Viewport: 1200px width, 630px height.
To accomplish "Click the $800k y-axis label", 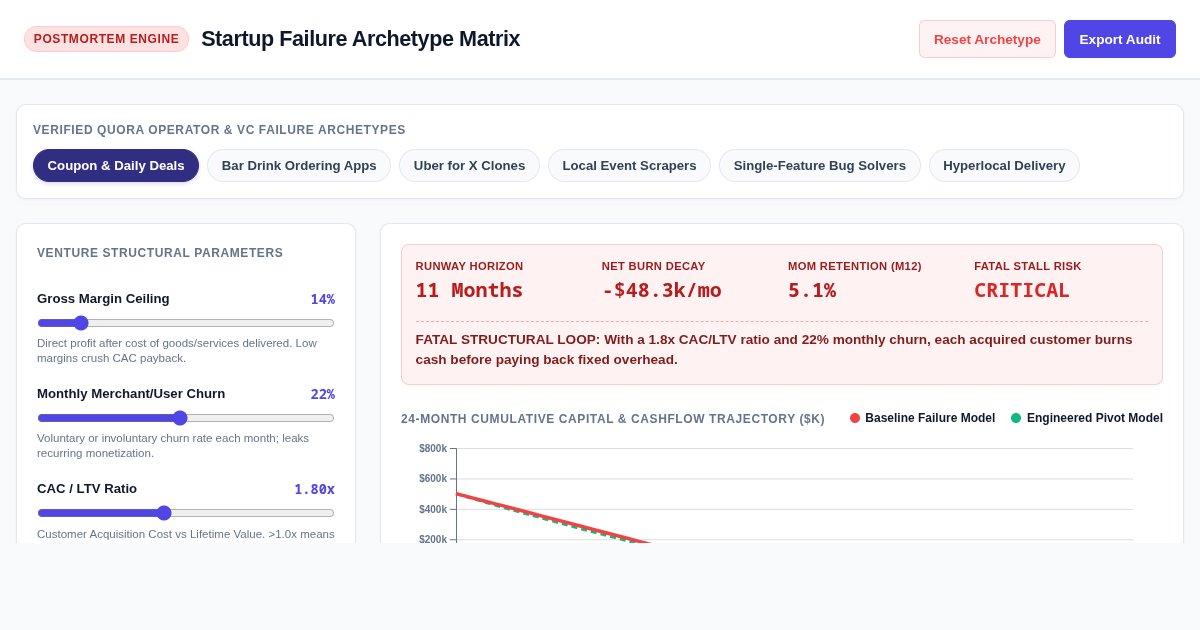I will click(433, 448).
